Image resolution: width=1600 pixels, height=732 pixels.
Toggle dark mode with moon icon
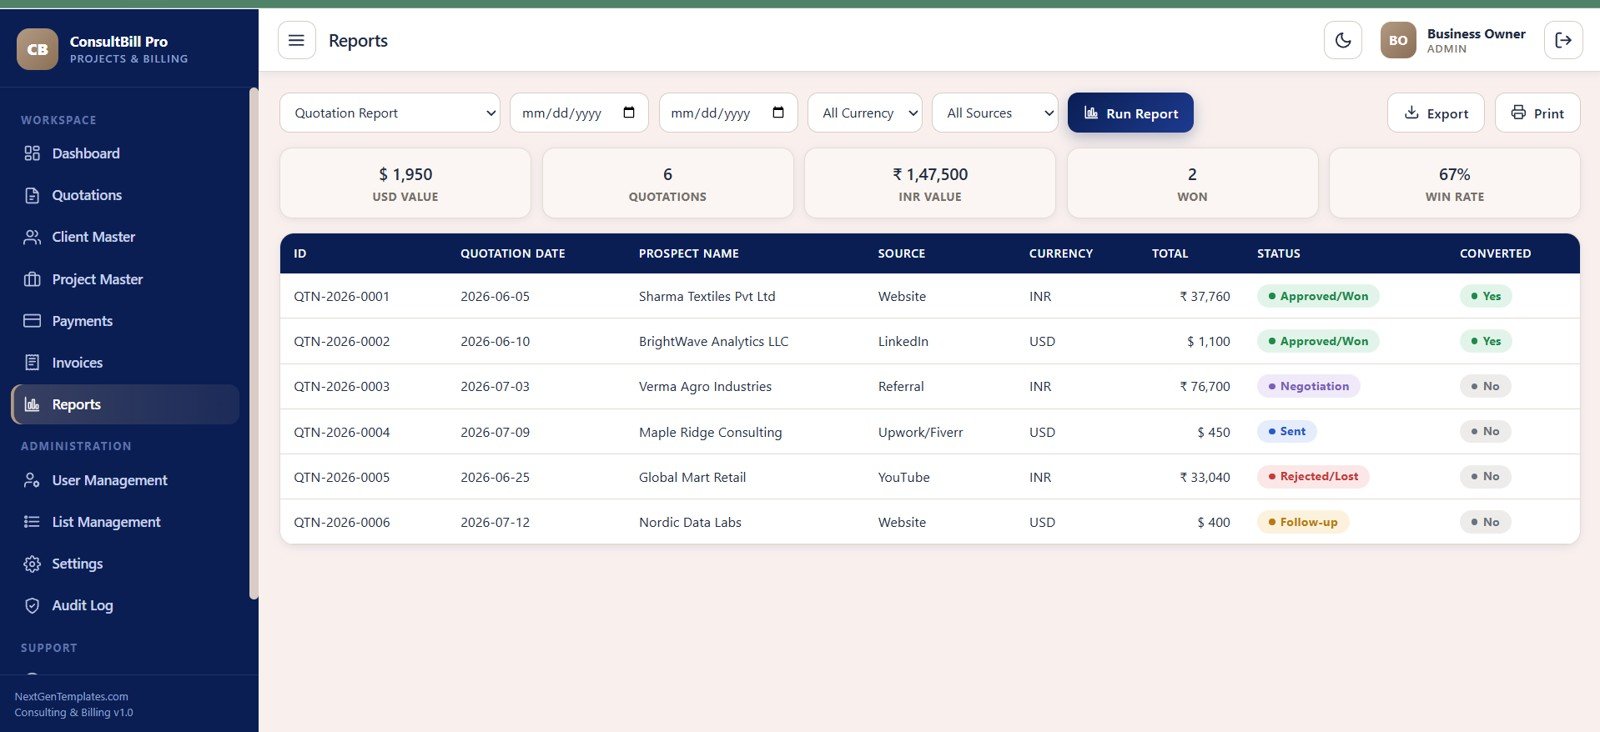click(x=1343, y=40)
